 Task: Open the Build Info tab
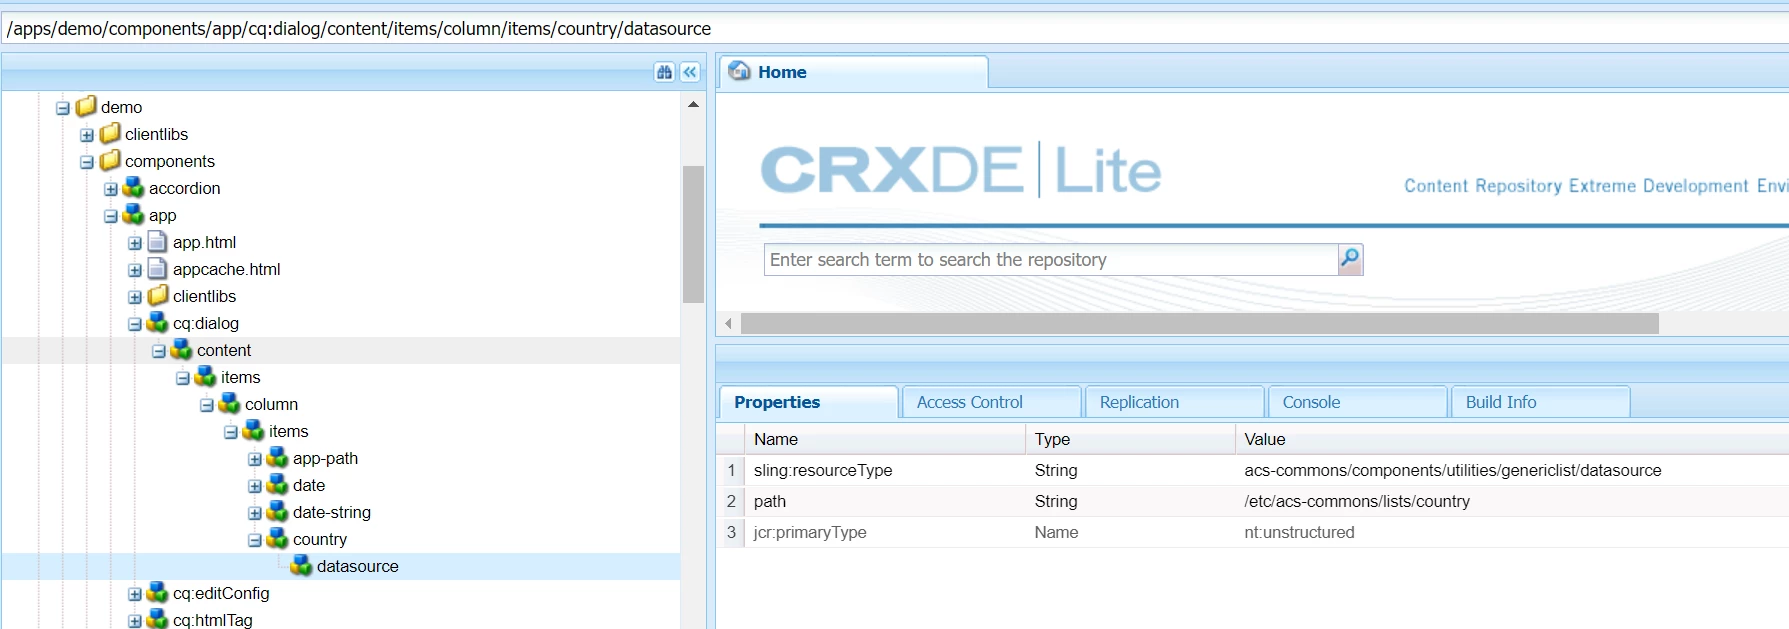tap(1540, 402)
